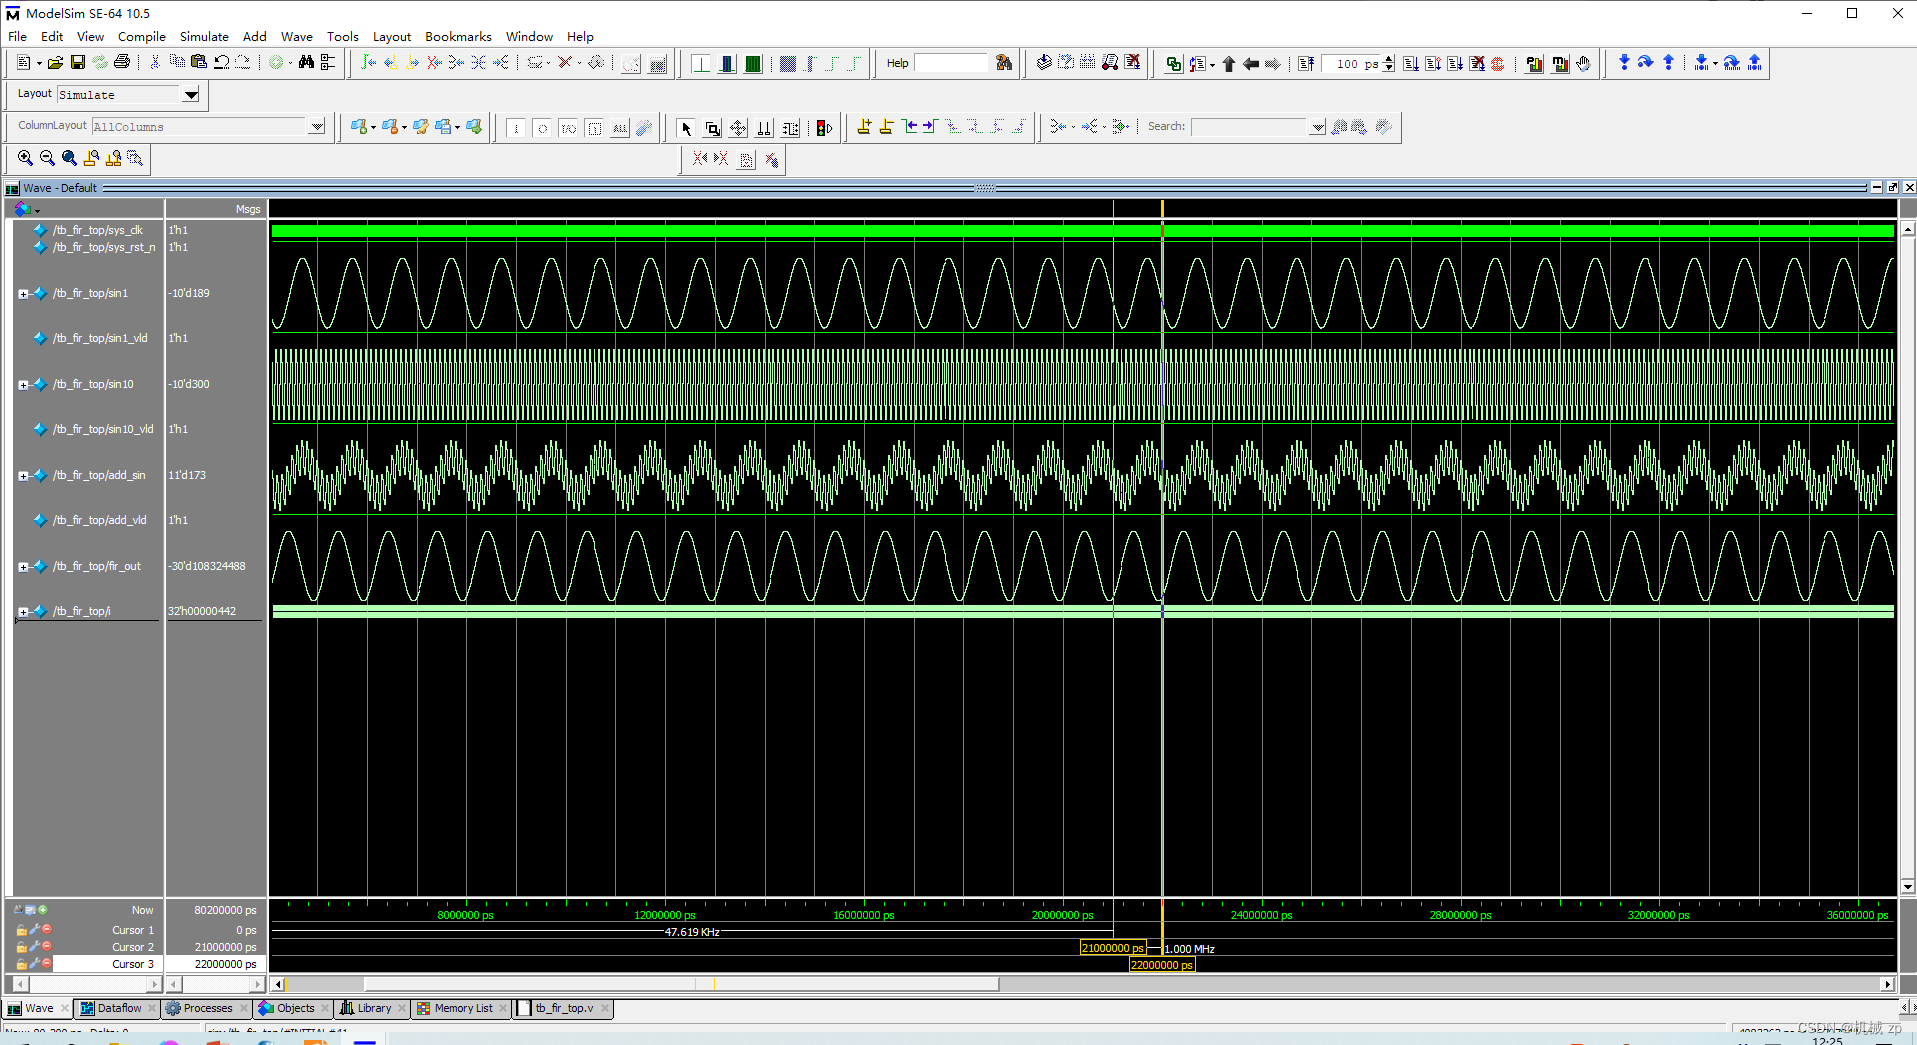Click the Find binoculars icon
This screenshot has height=1045, width=1917.
tap(306, 63)
